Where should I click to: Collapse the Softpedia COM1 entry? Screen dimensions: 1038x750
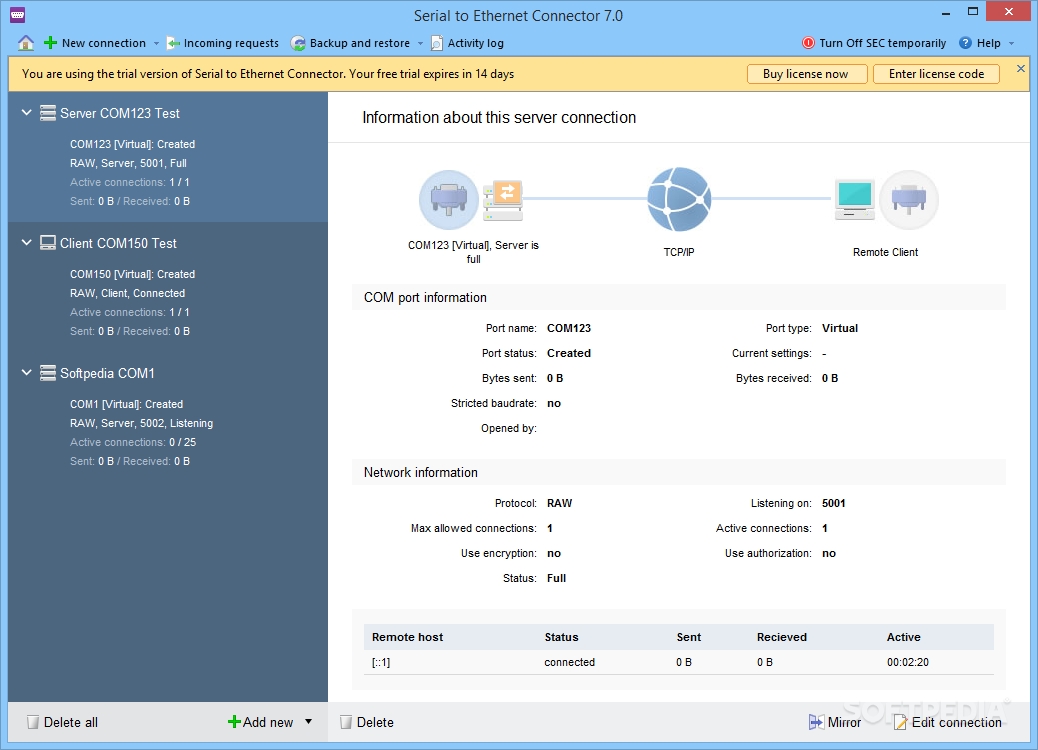click(26, 373)
